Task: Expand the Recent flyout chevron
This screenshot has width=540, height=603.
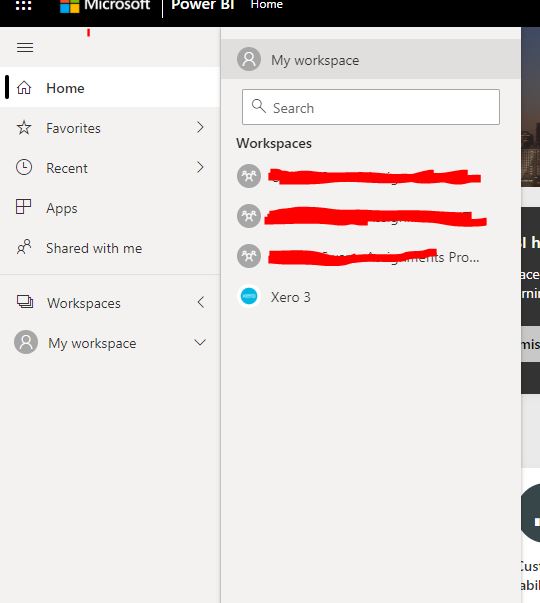Action: pos(200,167)
